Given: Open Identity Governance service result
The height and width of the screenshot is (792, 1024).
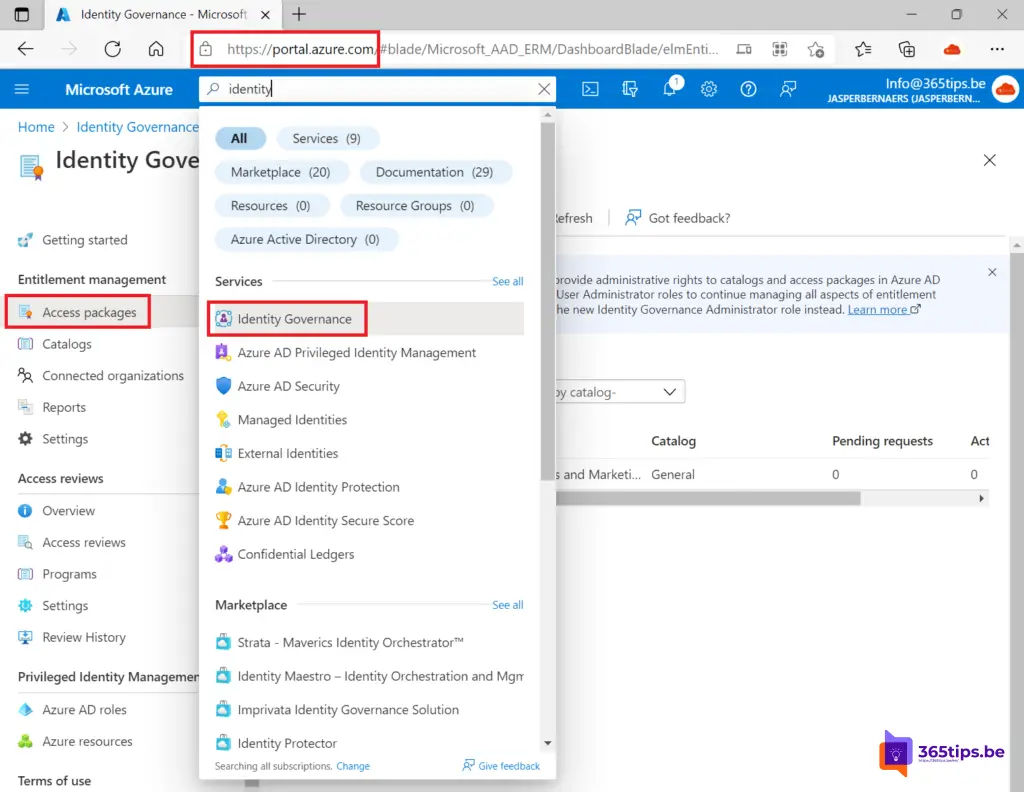Looking at the screenshot, I should point(369,319).
